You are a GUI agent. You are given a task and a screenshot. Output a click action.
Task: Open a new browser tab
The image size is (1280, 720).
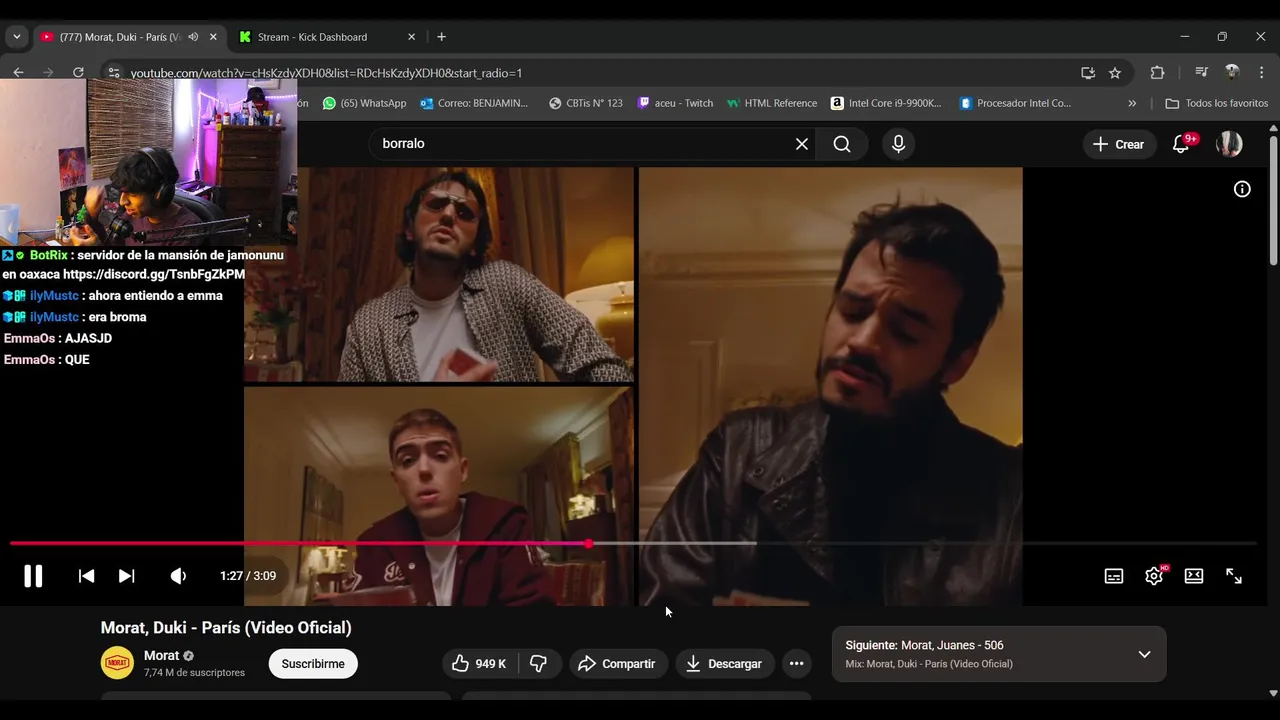point(441,37)
